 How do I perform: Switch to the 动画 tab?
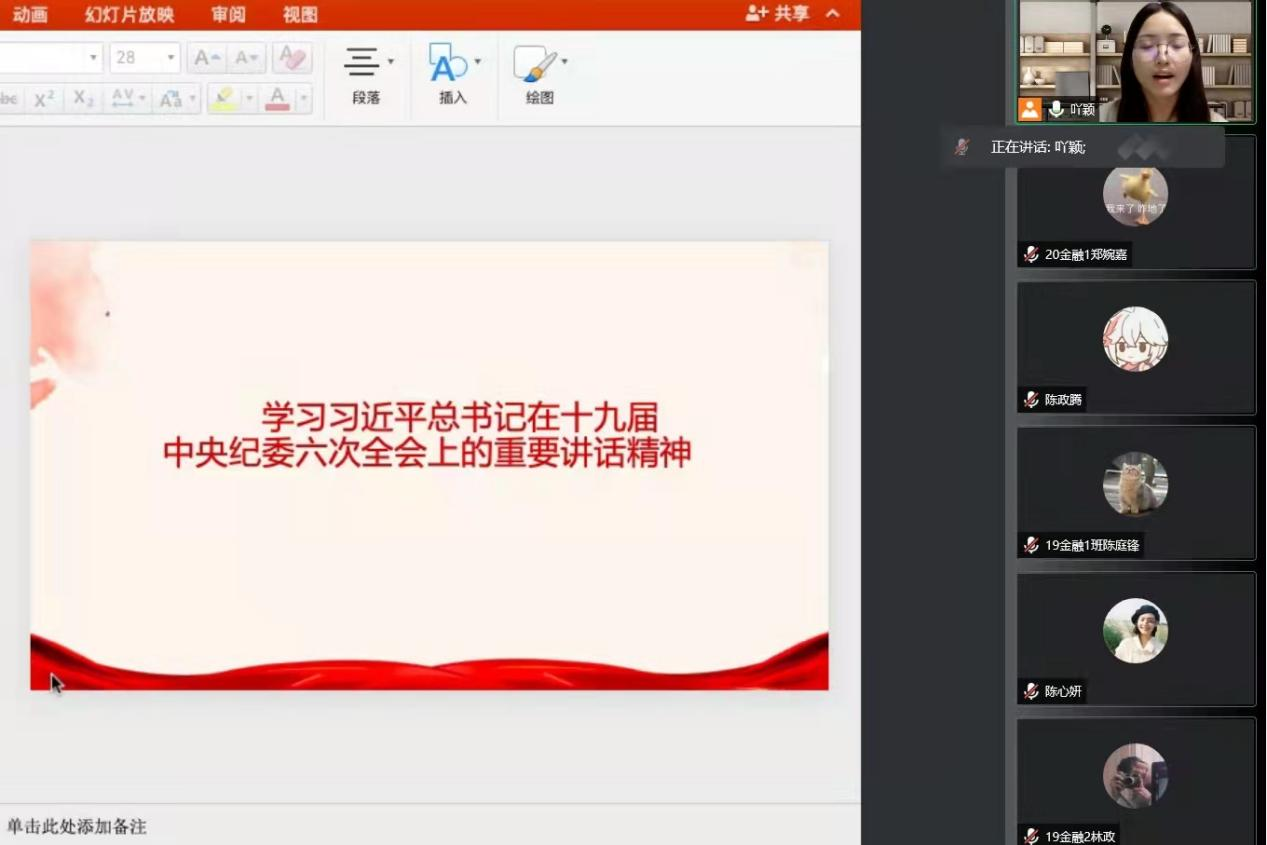pos(30,14)
